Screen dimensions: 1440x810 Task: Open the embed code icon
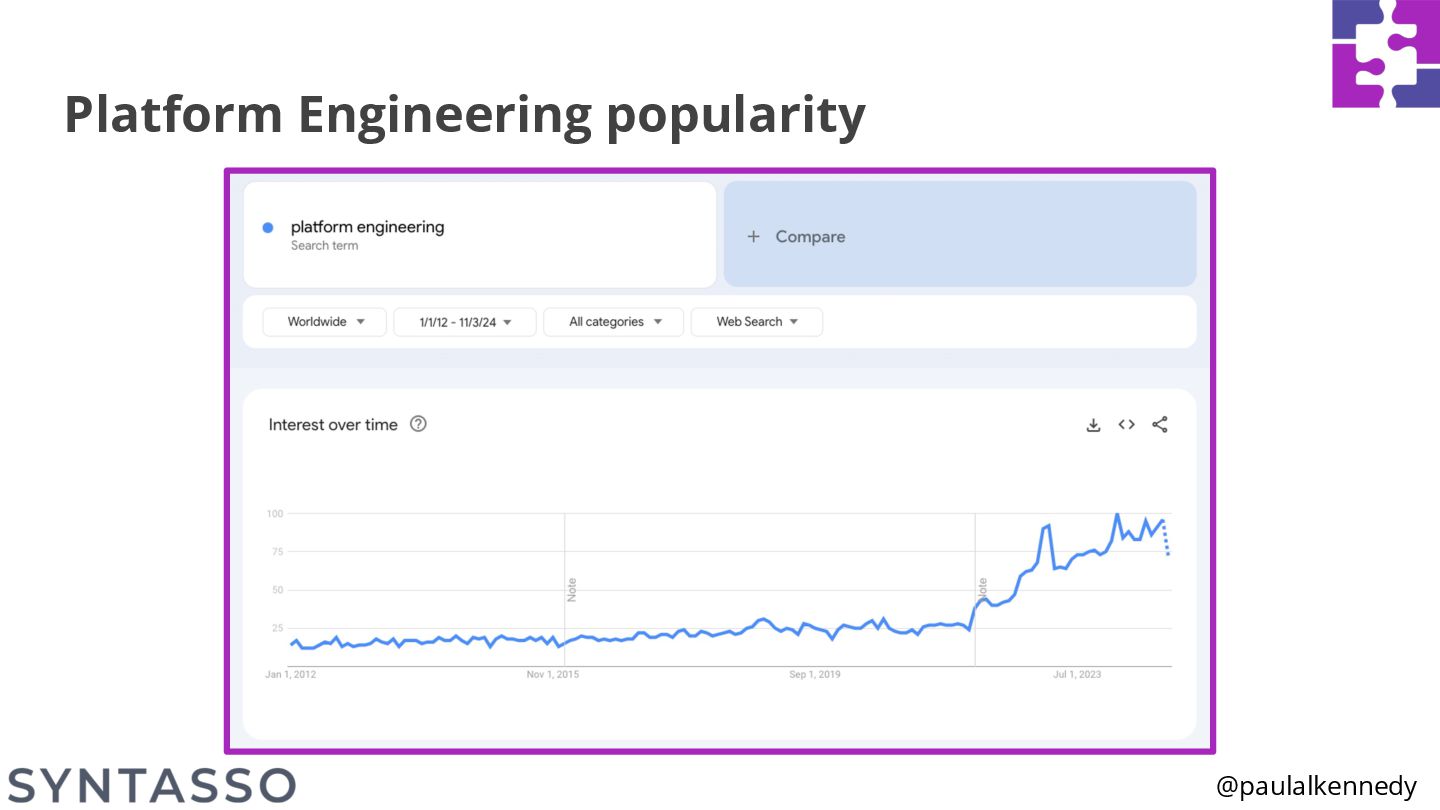[1126, 425]
